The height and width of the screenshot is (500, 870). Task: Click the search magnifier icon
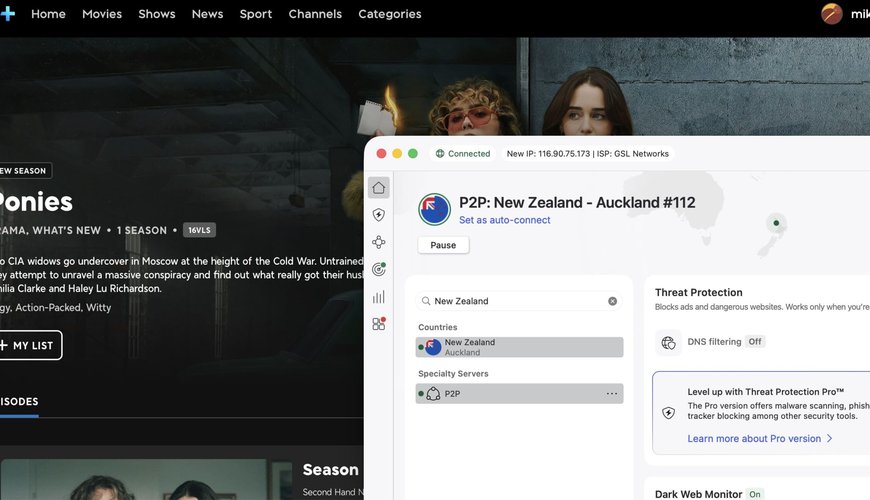[426, 301]
